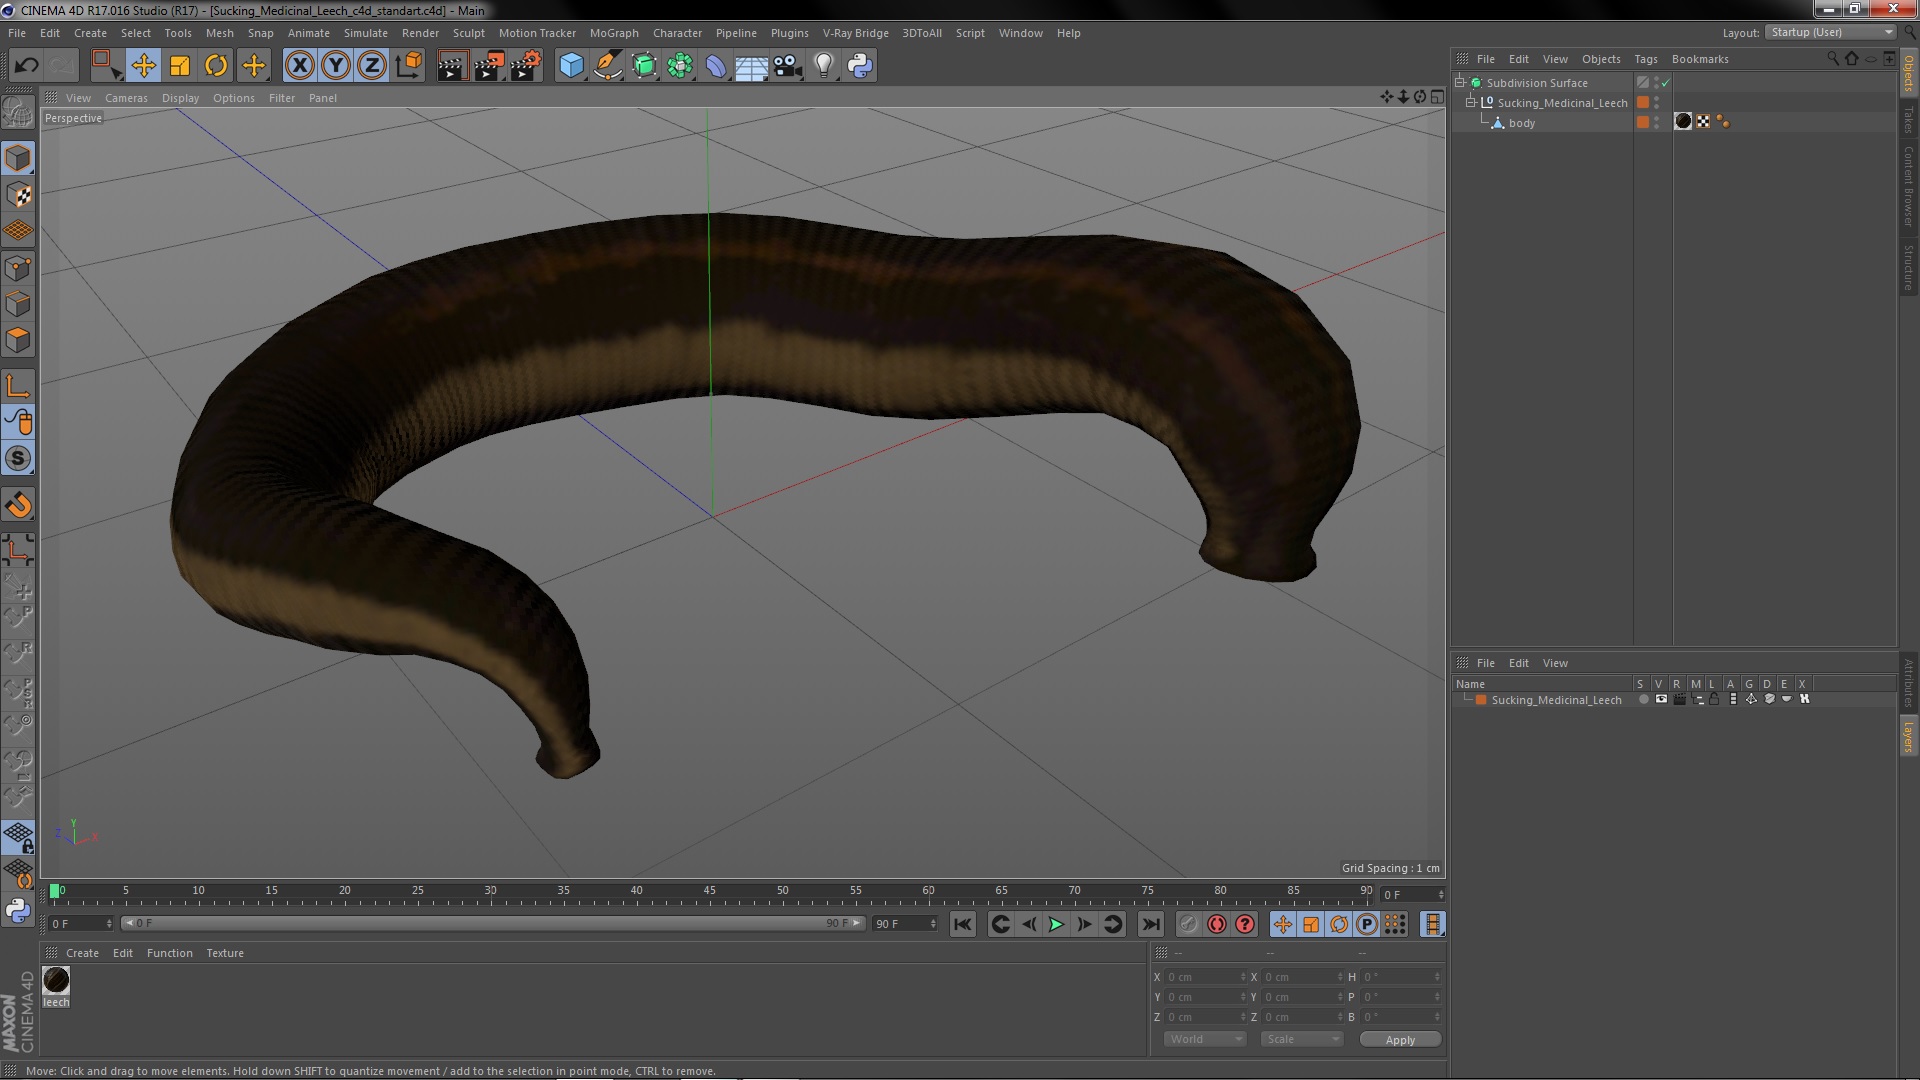Click the Render to Picture Viewer icon

(x=488, y=66)
